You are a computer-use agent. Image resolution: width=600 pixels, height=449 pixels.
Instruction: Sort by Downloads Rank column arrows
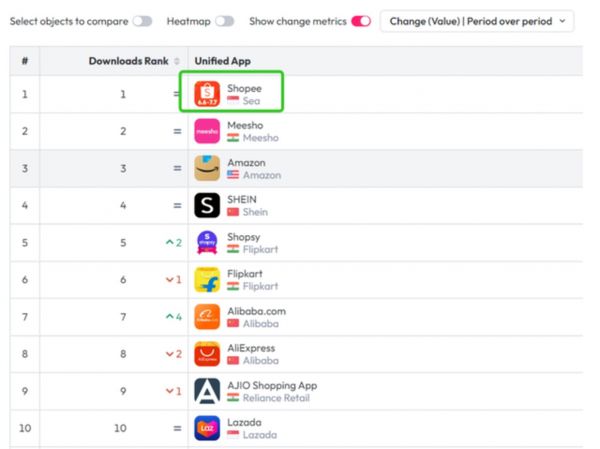coord(177,61)
